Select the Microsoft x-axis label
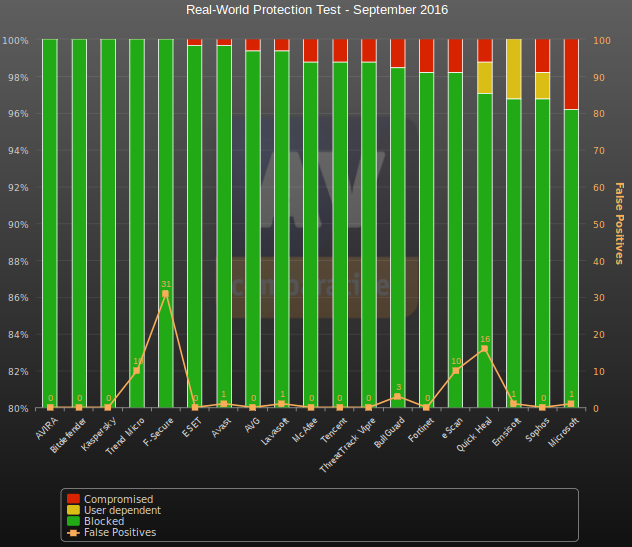The height and width of the screenshot is (547, 632). 563,433
